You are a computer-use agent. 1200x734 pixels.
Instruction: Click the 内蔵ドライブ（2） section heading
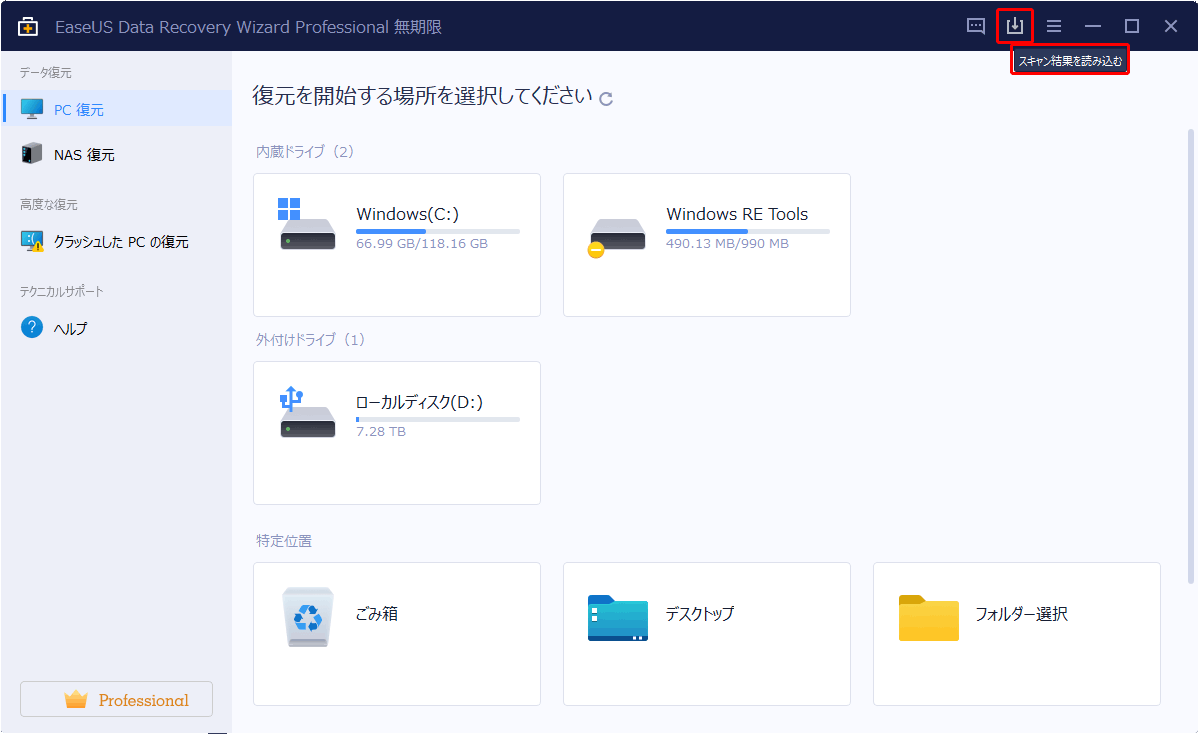305,152
